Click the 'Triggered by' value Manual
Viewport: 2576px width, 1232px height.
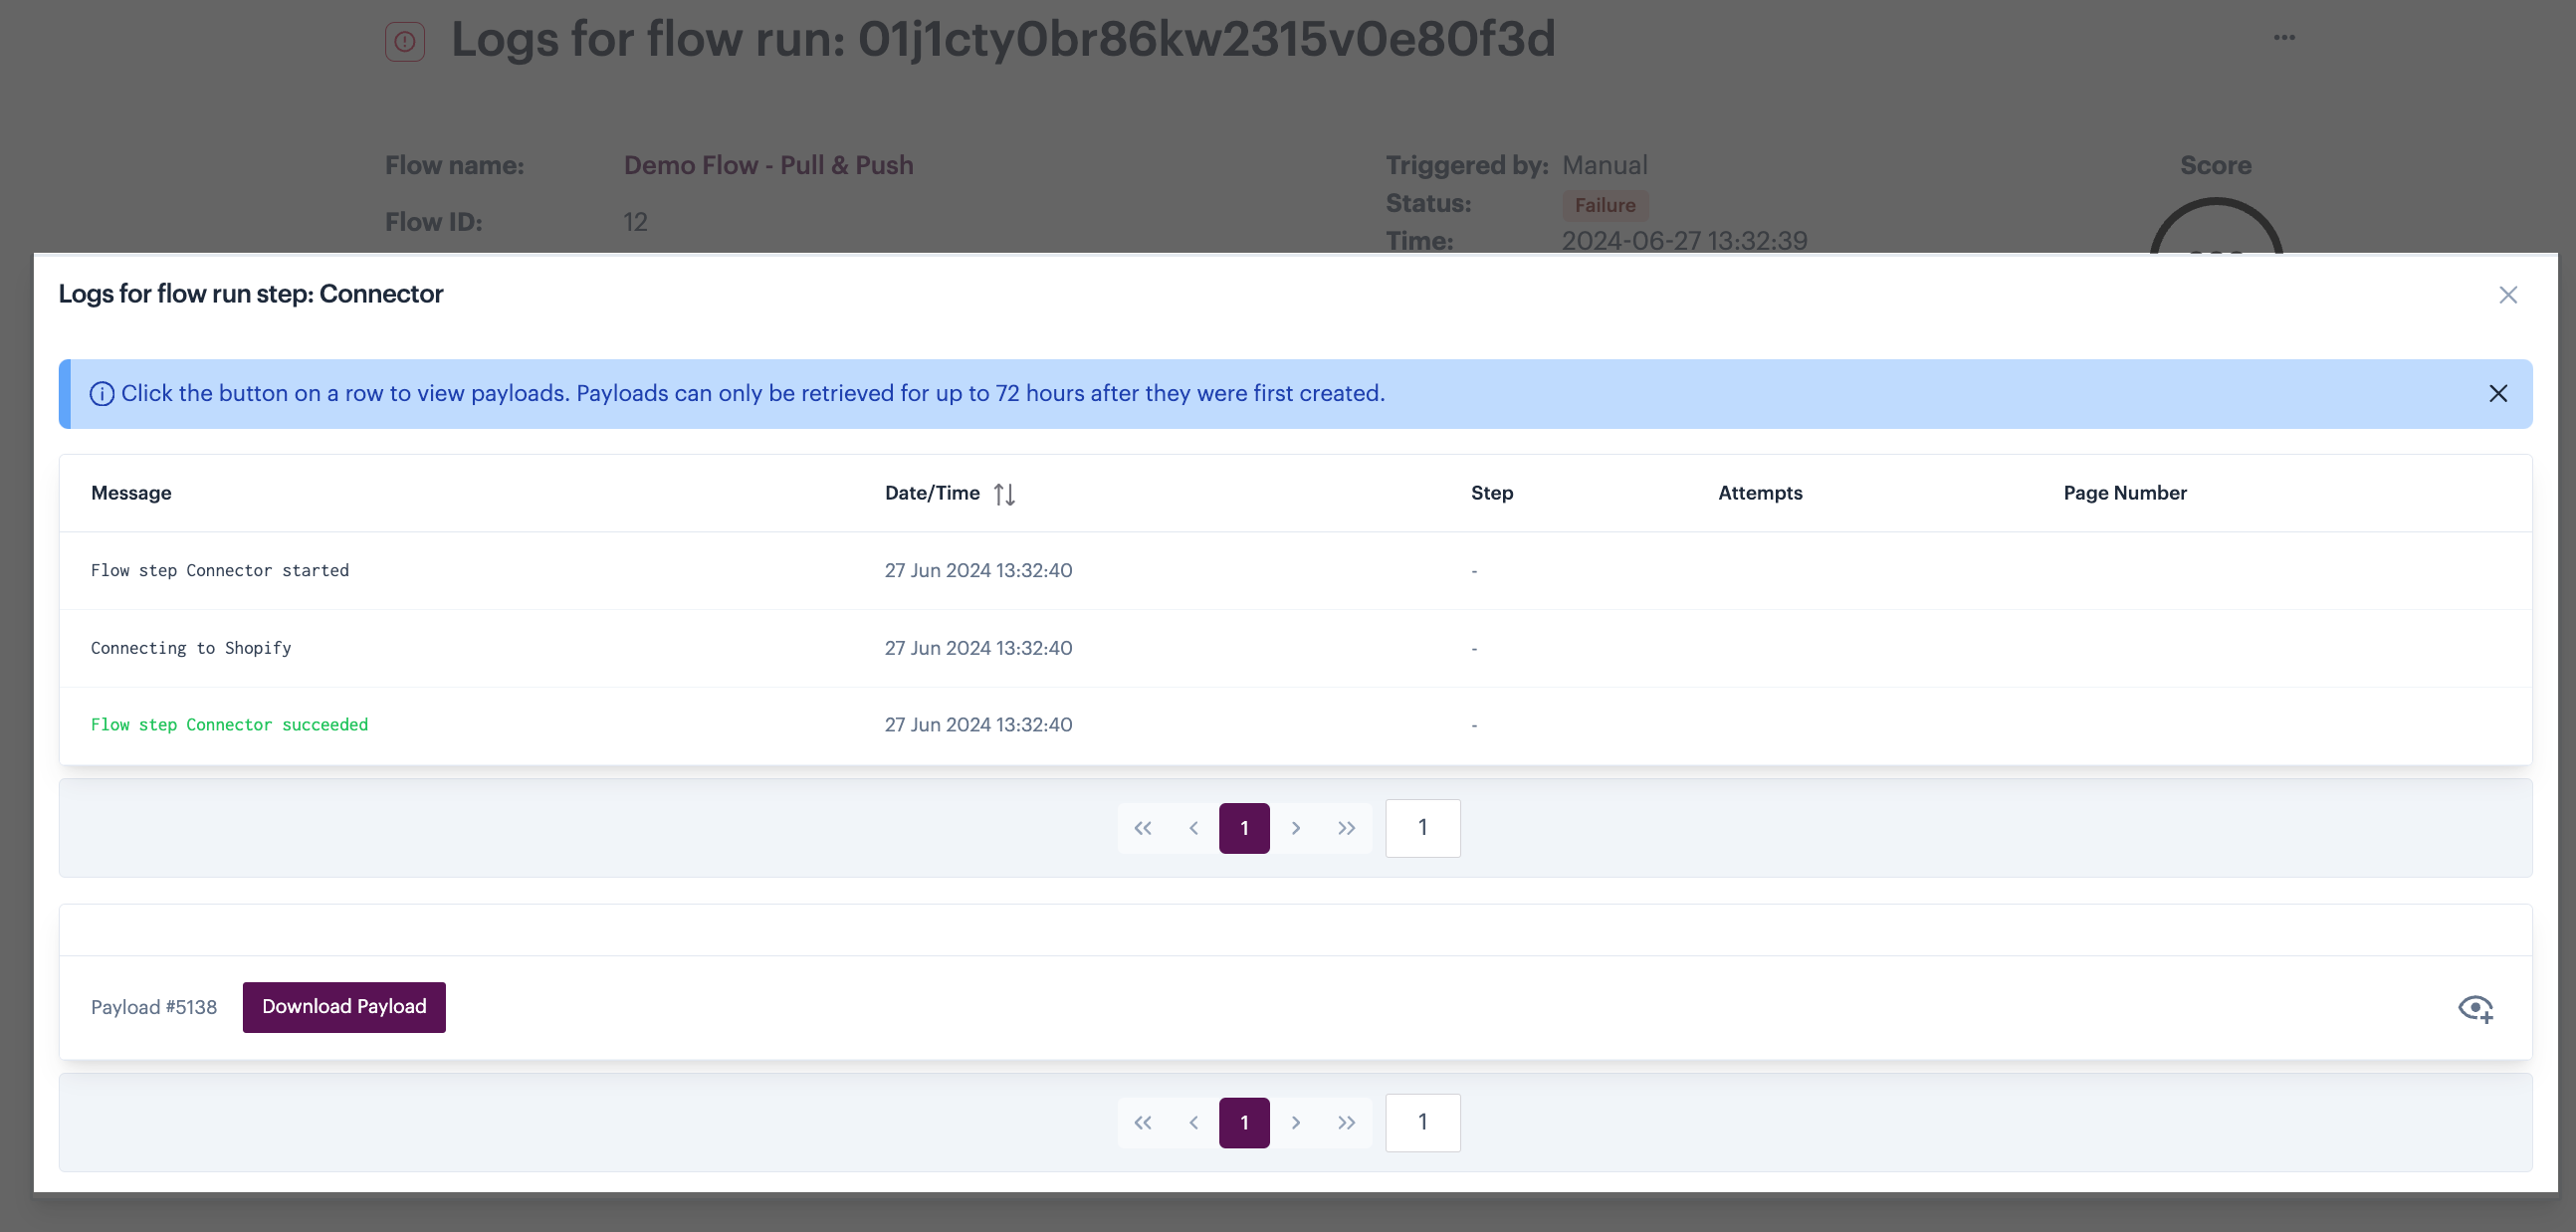click(1605, 165)
